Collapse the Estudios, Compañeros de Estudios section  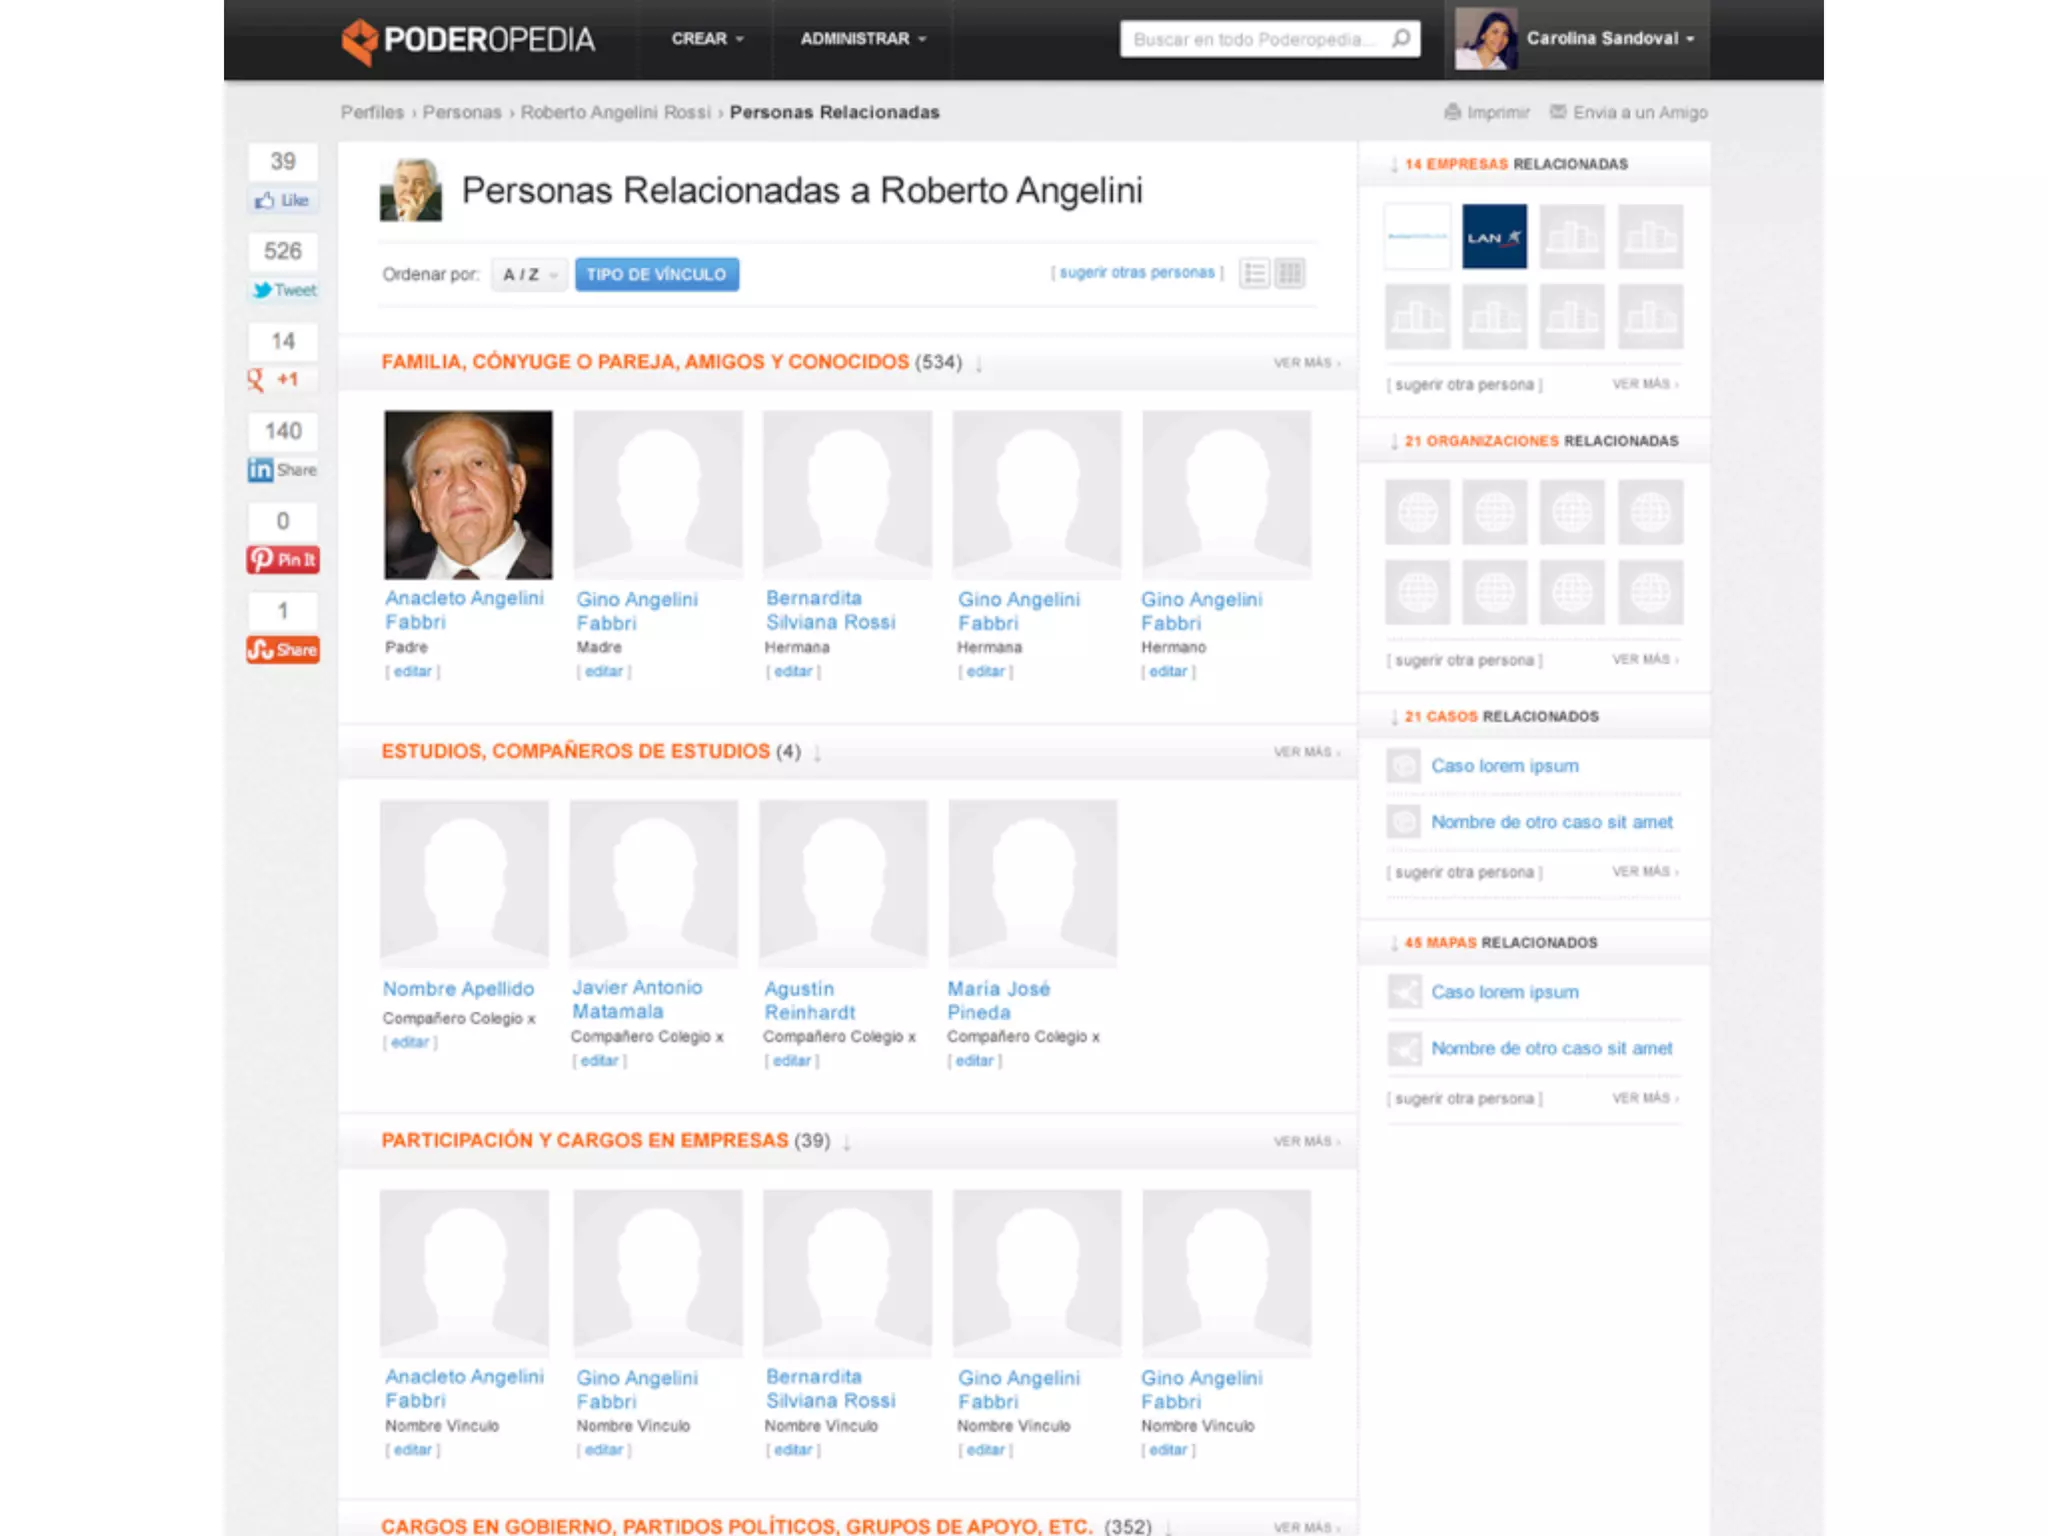[x=817, y=753]
